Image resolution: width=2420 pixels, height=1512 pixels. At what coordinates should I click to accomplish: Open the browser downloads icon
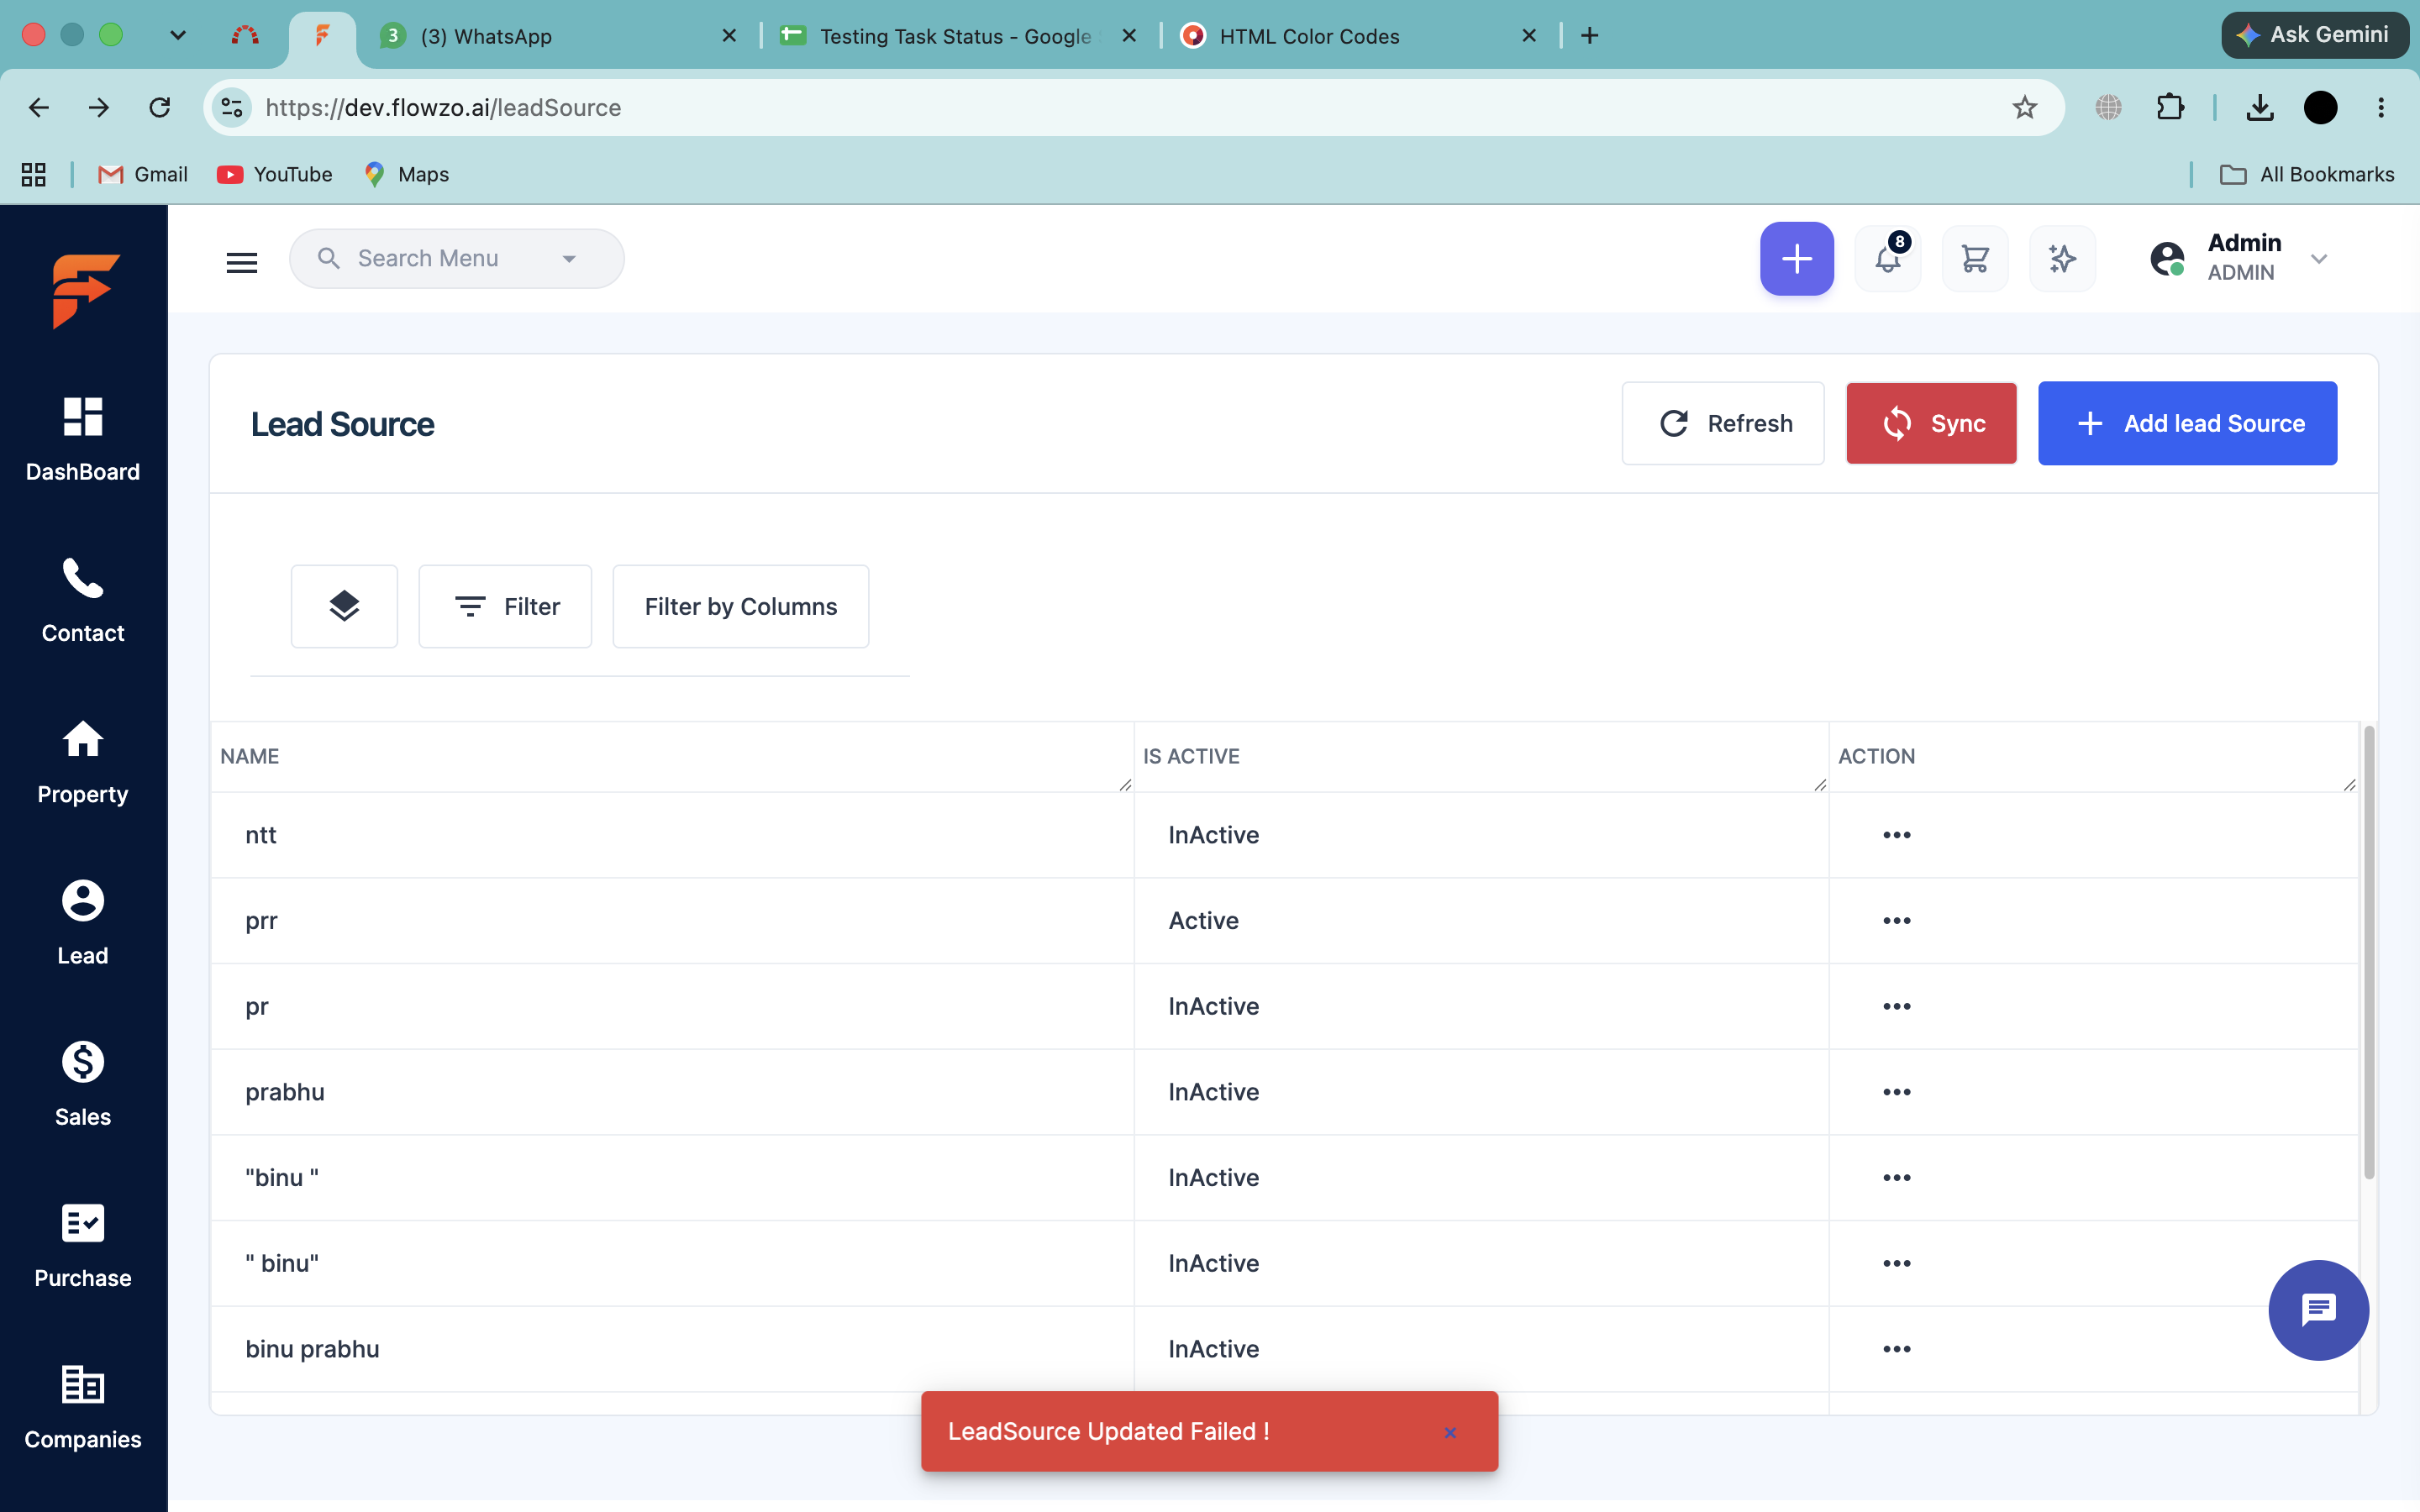coord(2260,107)
